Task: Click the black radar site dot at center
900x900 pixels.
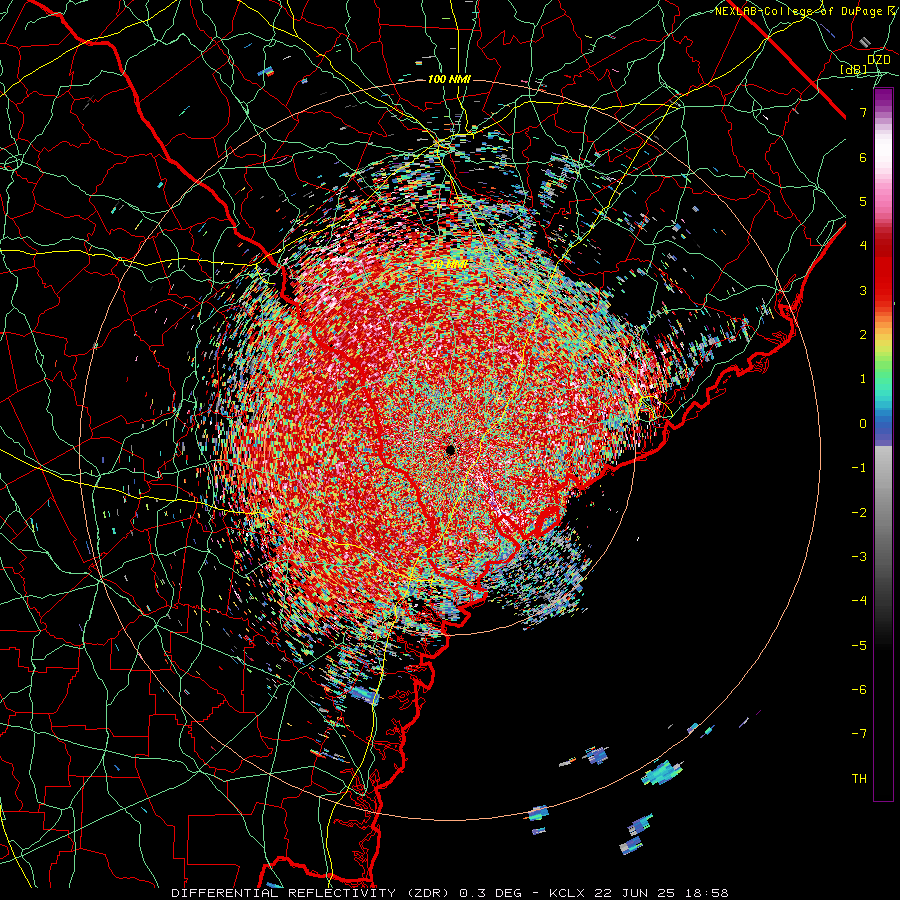Action: tap(451, 449)
